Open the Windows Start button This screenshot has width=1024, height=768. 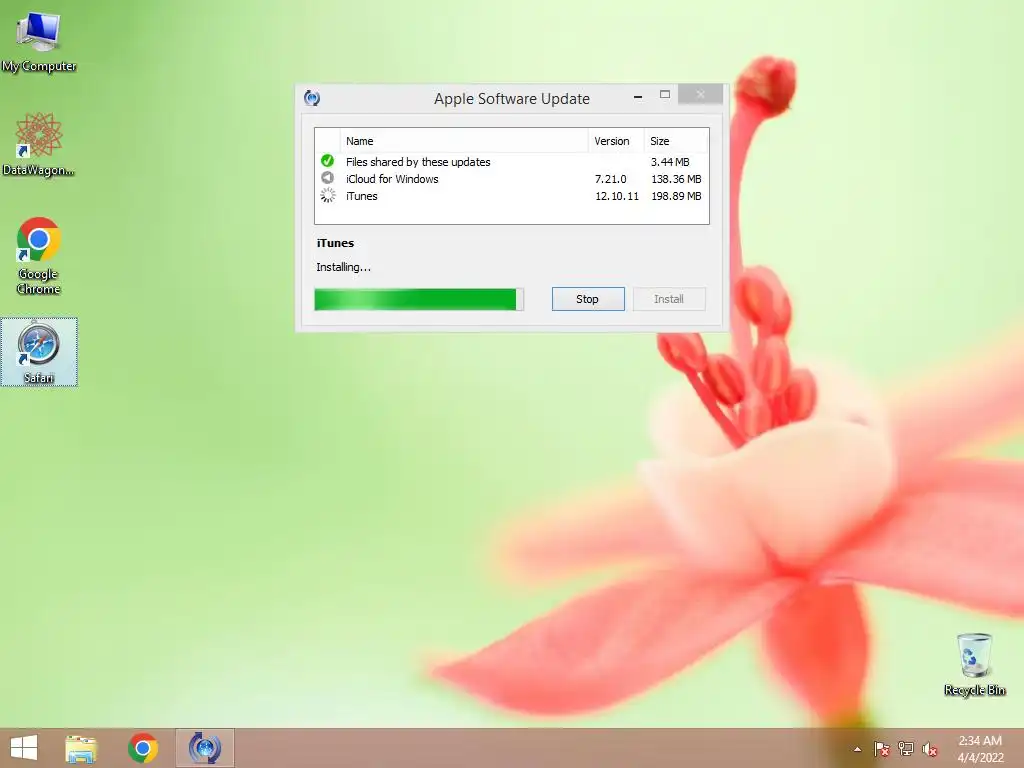(x=24, y=748)
